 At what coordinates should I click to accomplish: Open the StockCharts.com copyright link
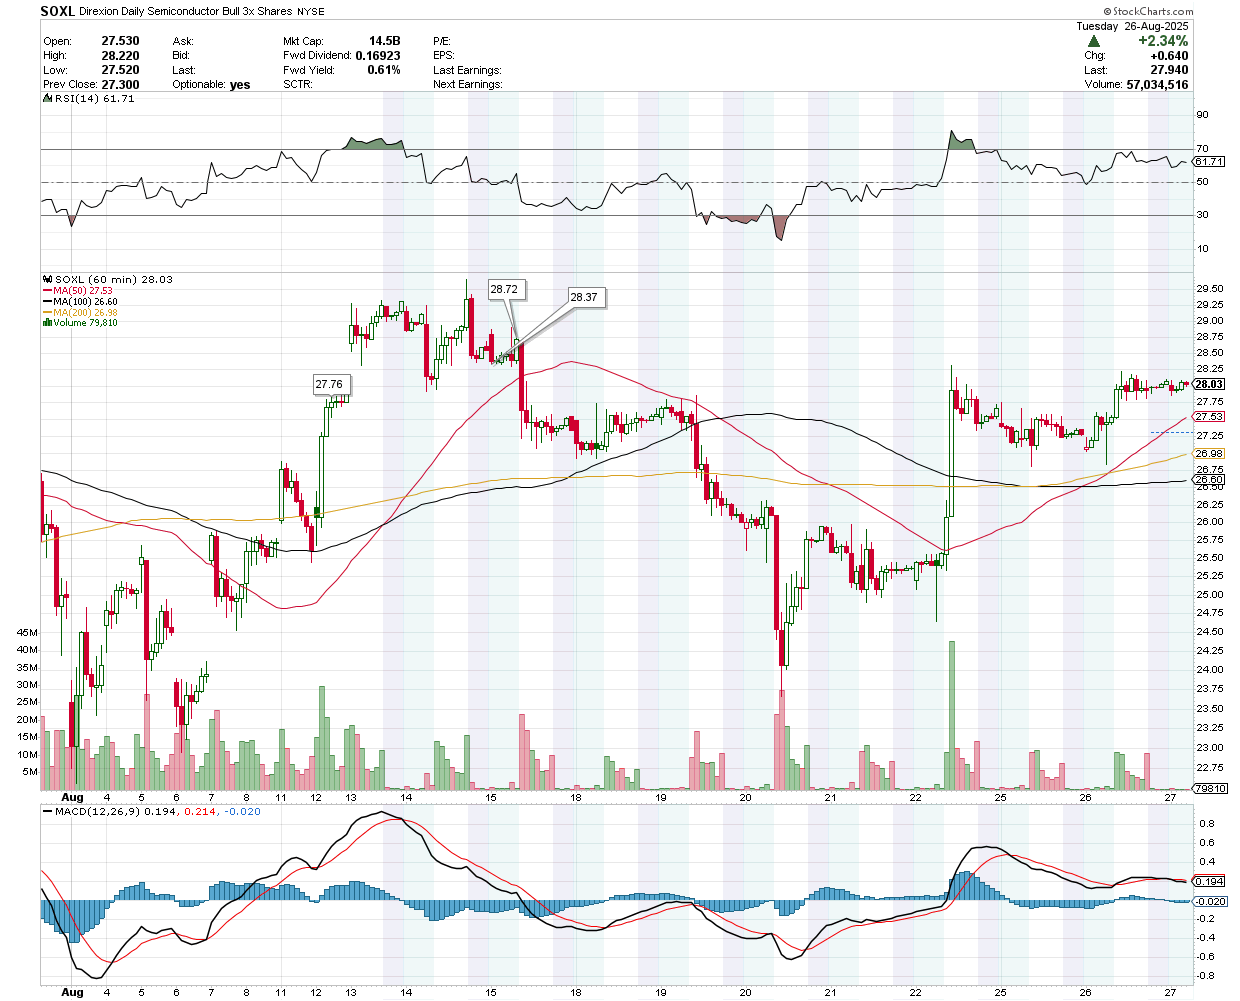pyautogui.click(x=1150, y=12)
